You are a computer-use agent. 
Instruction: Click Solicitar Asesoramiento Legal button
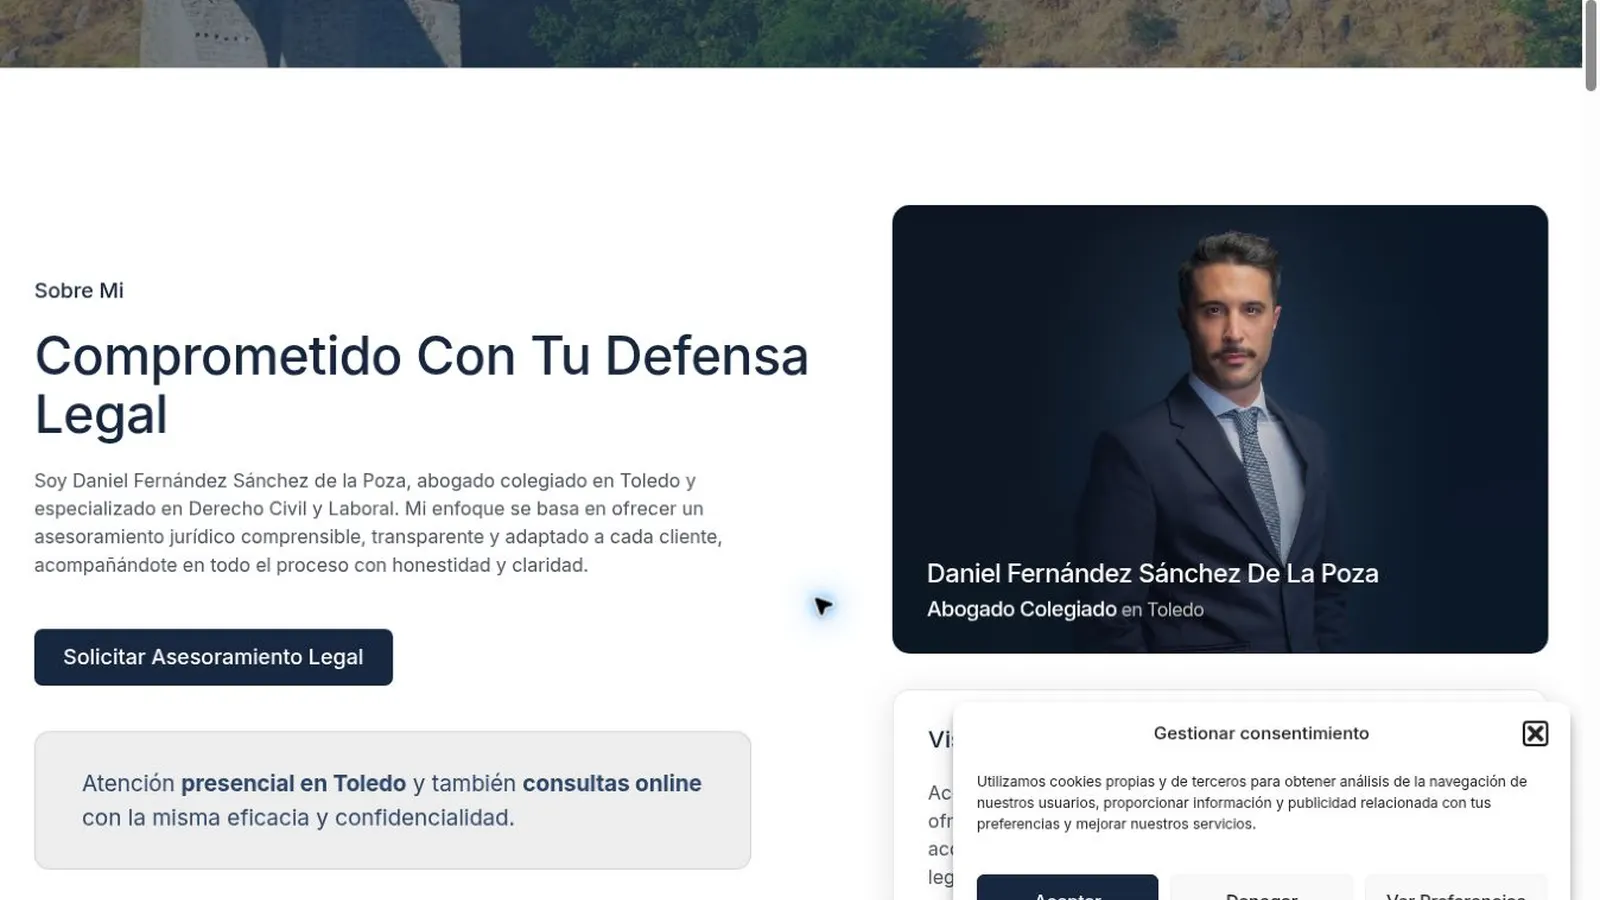point(213,657)
